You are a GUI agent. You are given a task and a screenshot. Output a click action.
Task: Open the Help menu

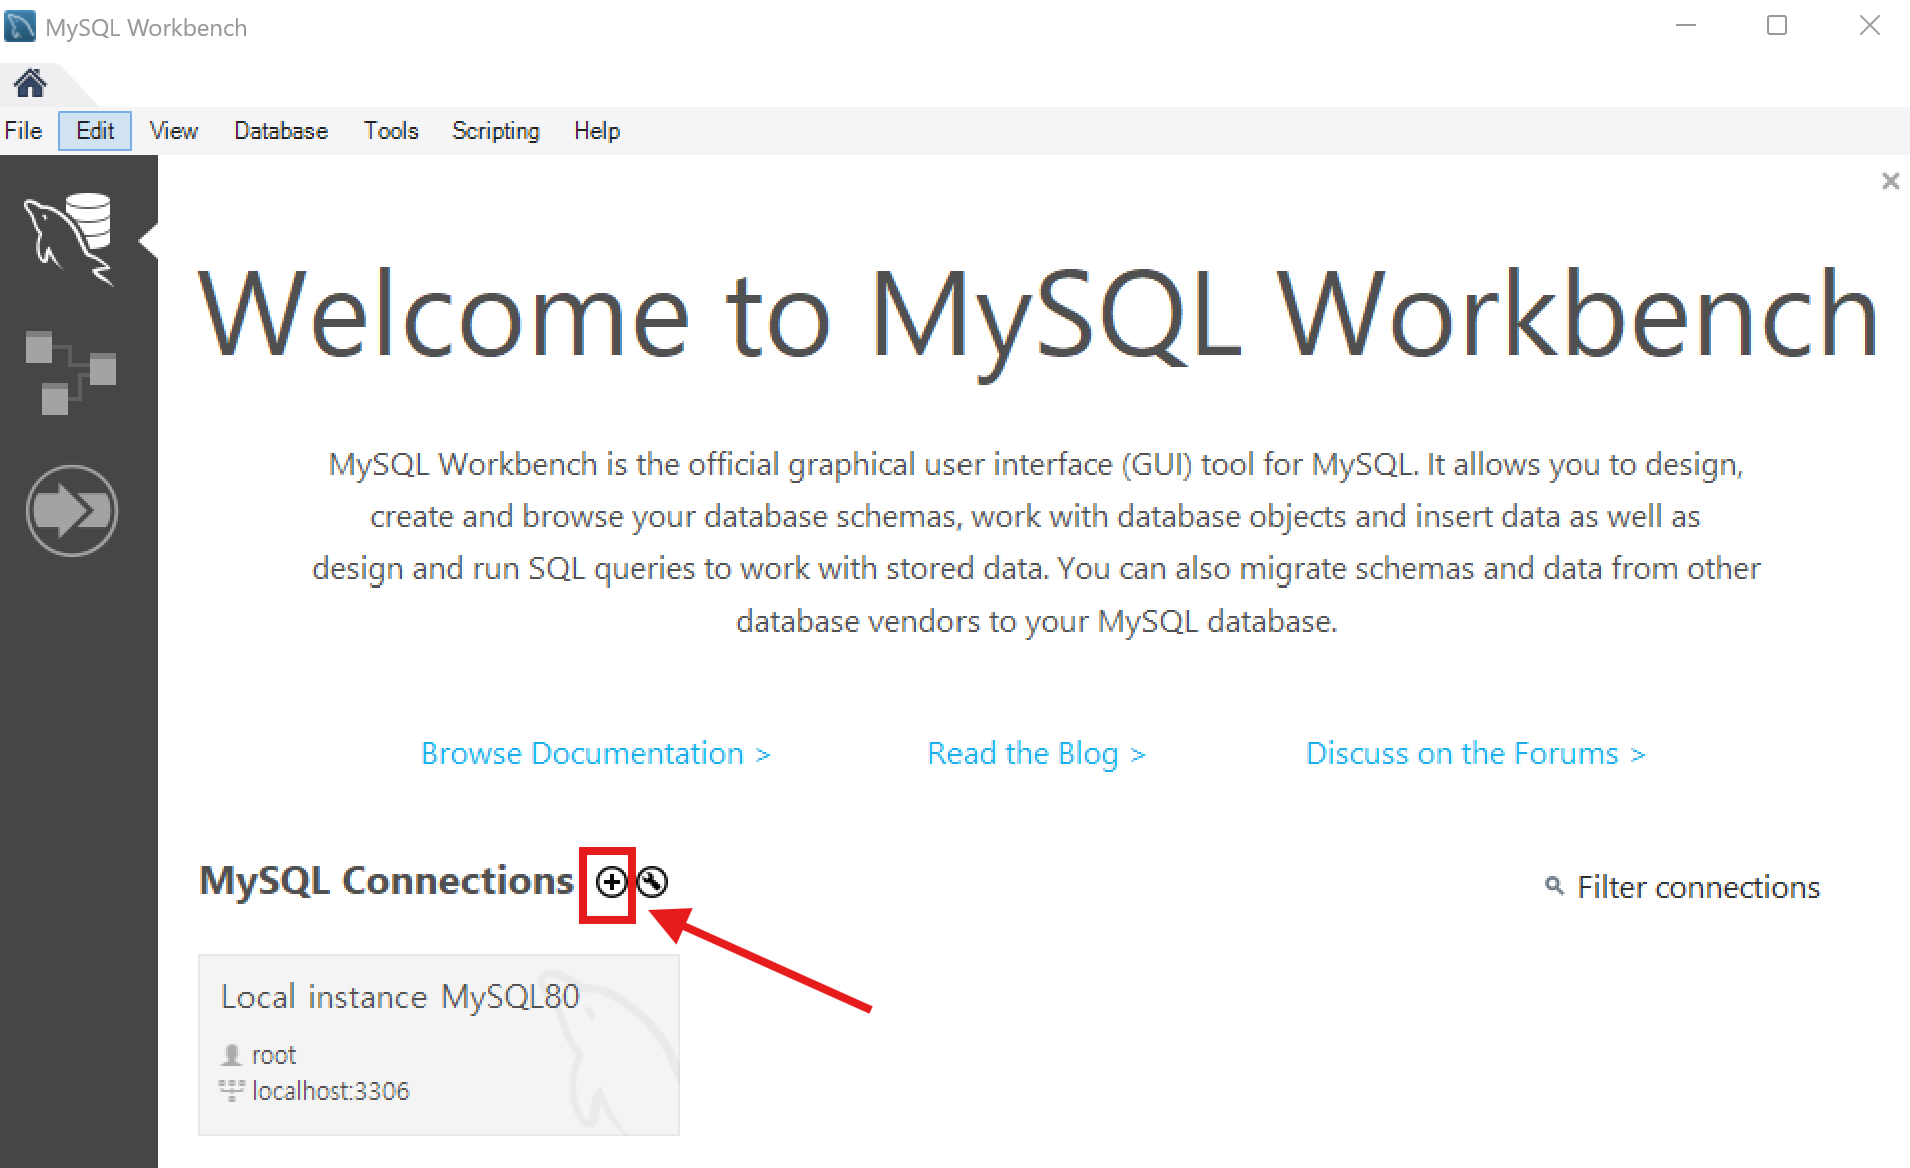pos(597,131)
